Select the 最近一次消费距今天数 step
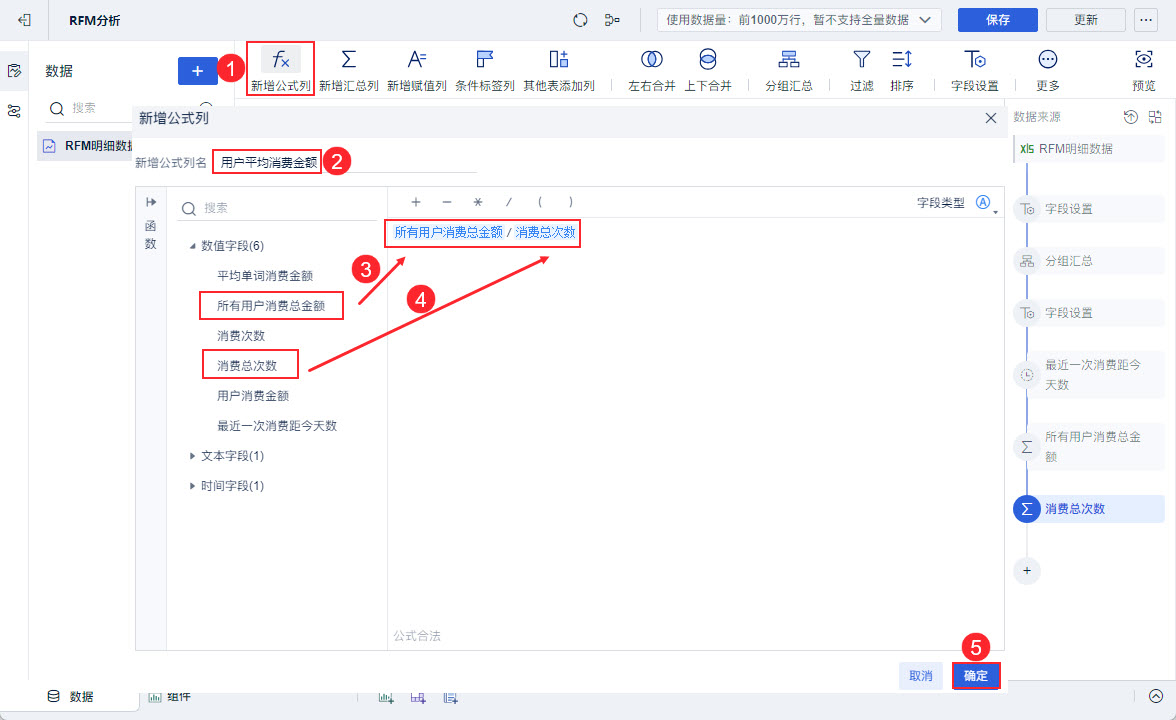This screenshot has height=720, width=1176. pyautogui.click(x=1089, y=374)
